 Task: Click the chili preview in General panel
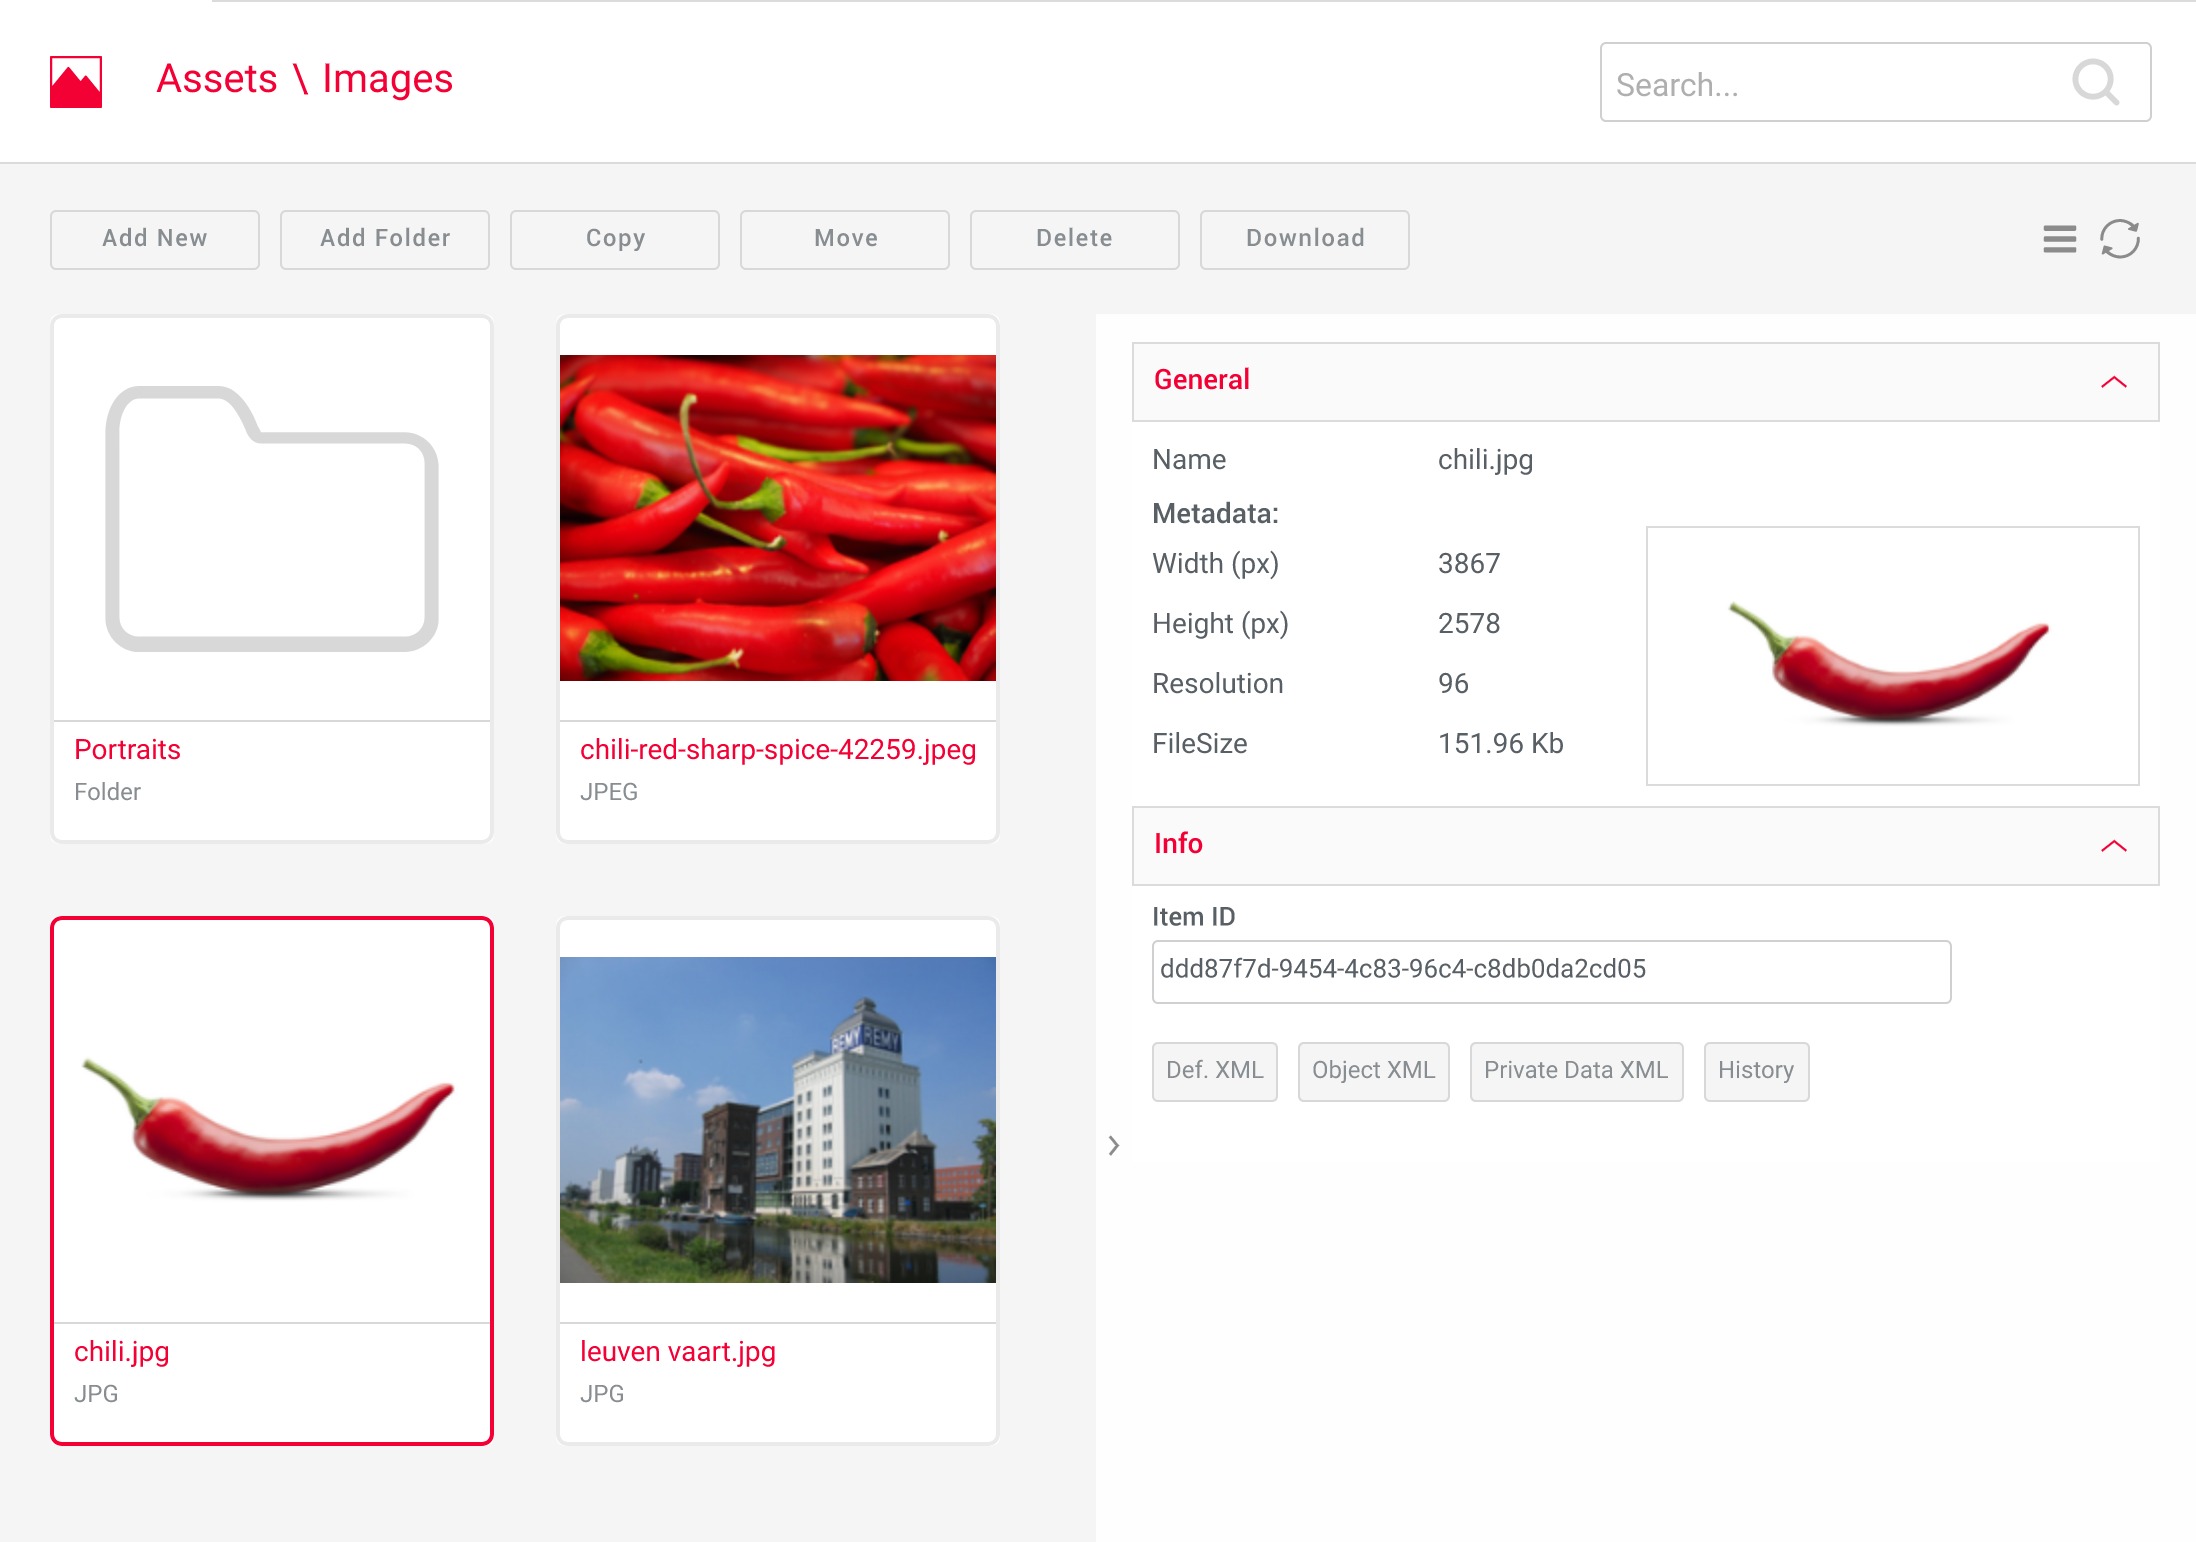pyautogui.click(x=1892, y=656)
